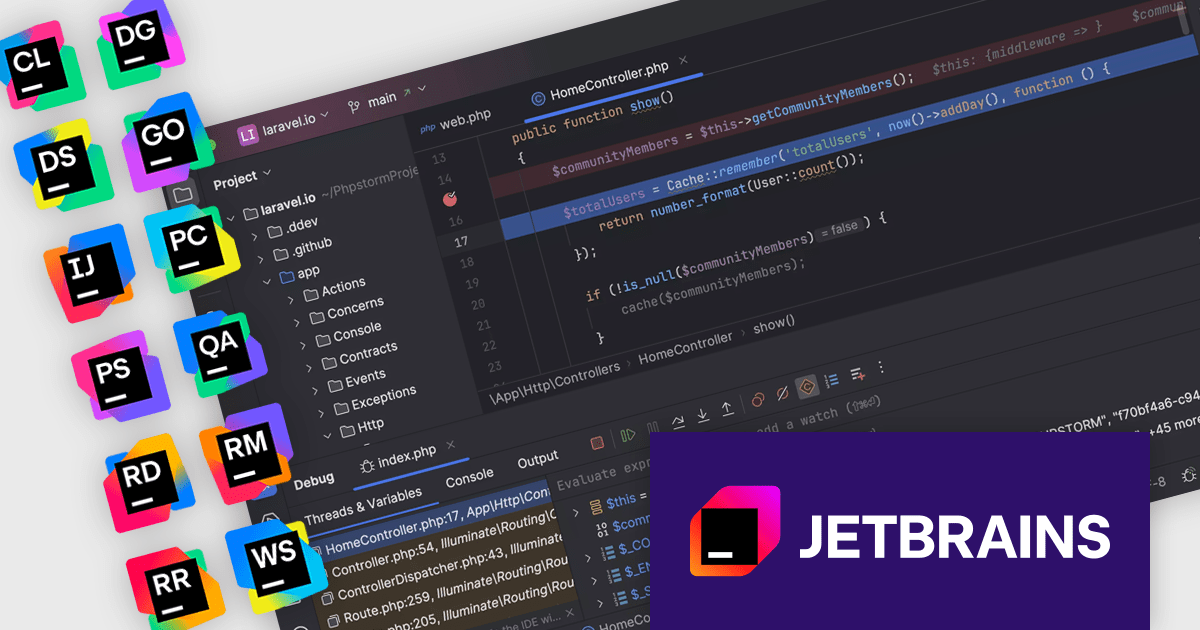Open the Project view dropdown
The width and height of the screenshot is (1200, 630).
(243, 180)
